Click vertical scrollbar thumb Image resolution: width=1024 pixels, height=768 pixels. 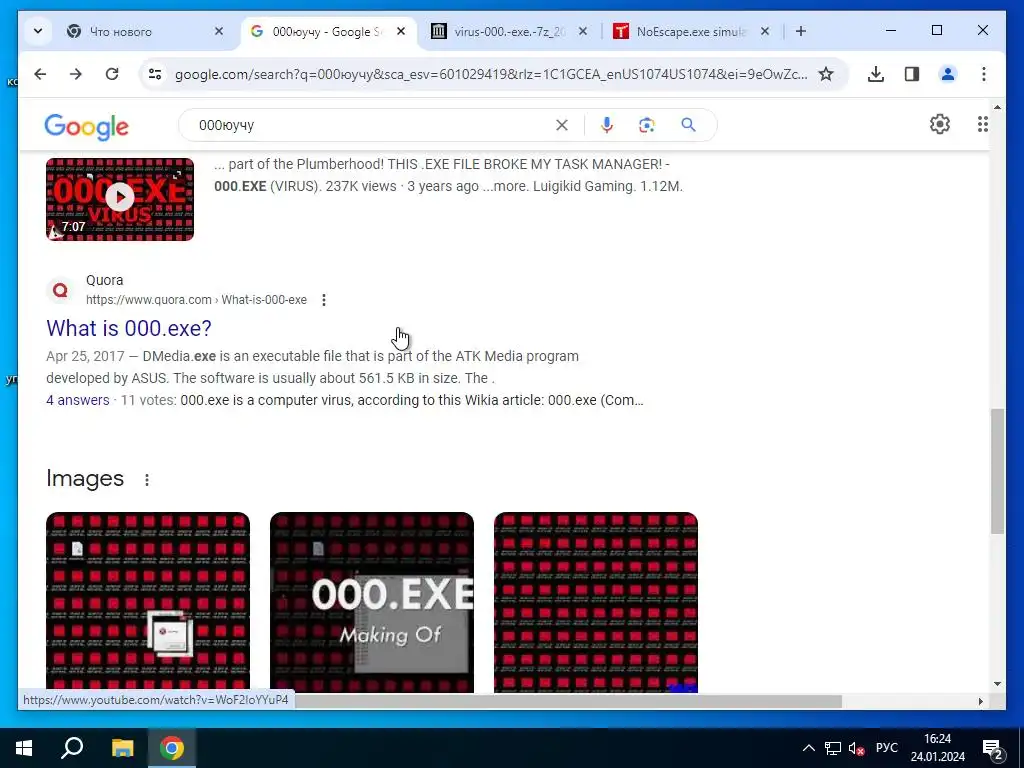(x=997, y=472)
